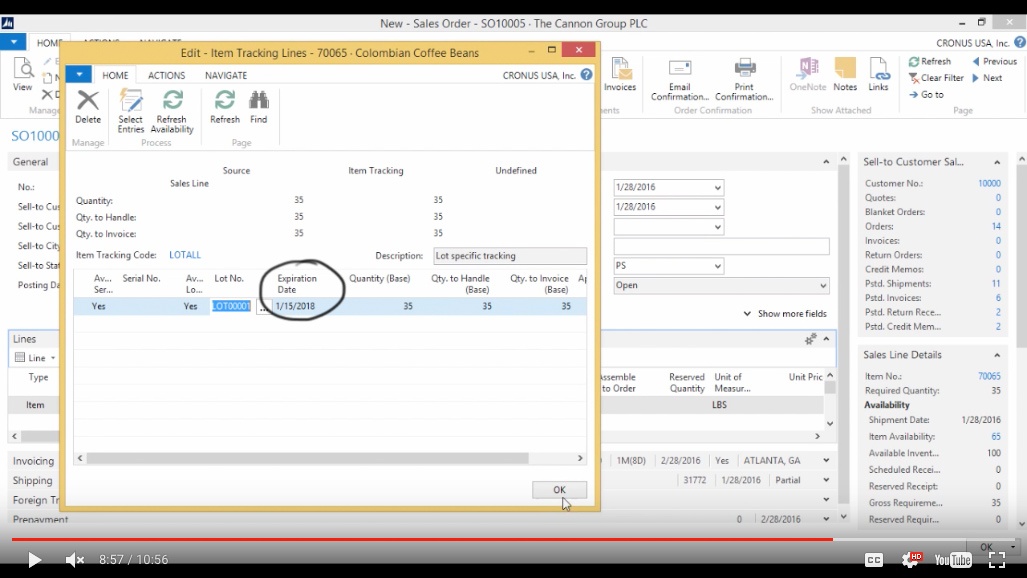This screenshot has width=1027, height=578.
Task: Click Go to in the Sales Order ribbon
Action: coord(926,94)
